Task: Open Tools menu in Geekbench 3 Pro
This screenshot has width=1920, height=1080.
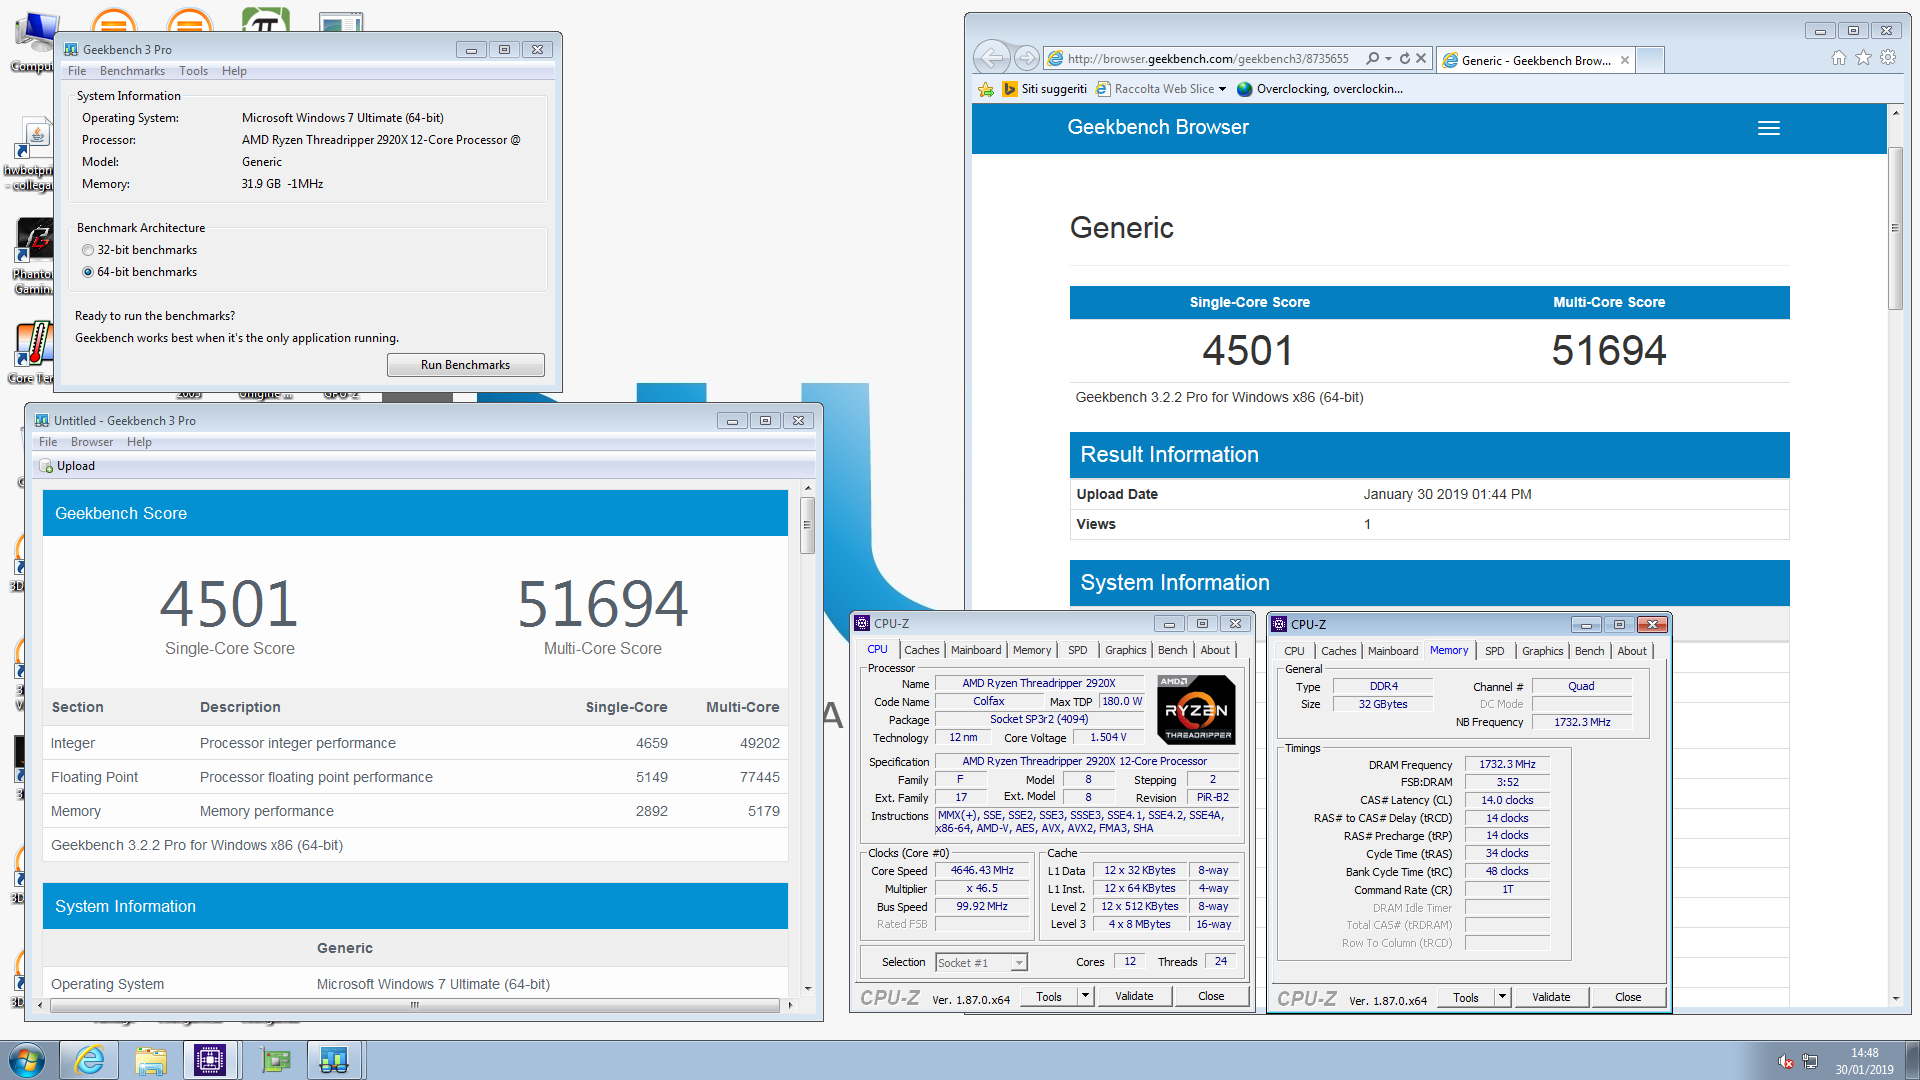Action: (x=193, y=71)
